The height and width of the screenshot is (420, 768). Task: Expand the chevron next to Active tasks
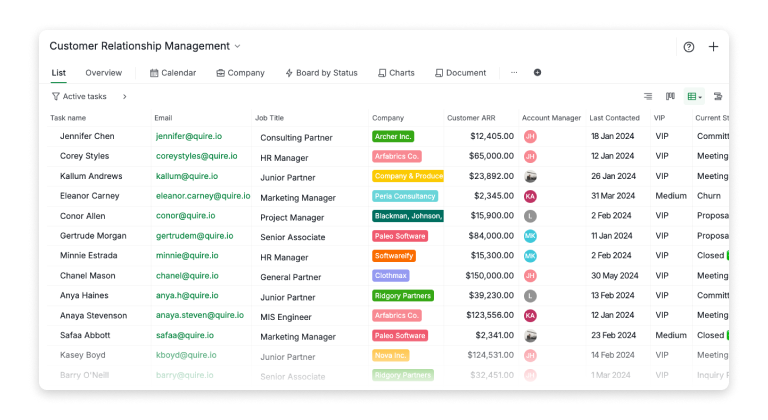[124, 97]
